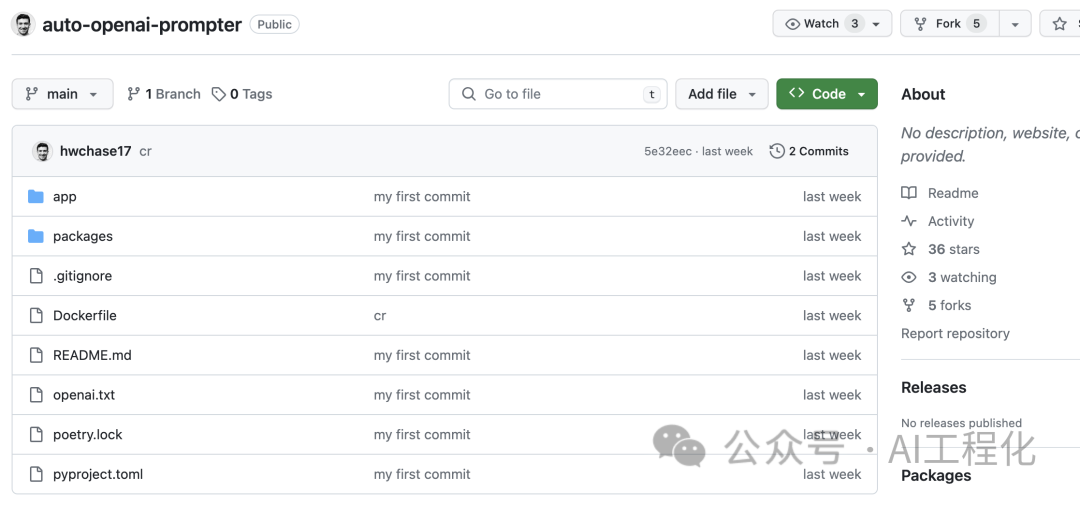Open the Add file dropdown

coord(721,94)
